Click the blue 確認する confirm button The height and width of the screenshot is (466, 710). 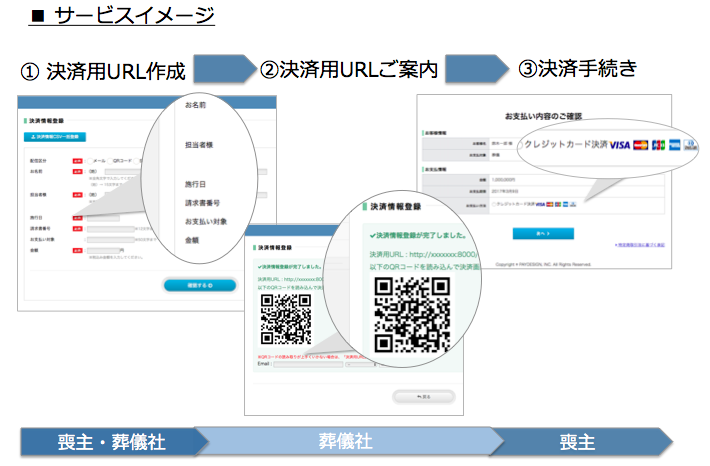click(x=200, y=285)
